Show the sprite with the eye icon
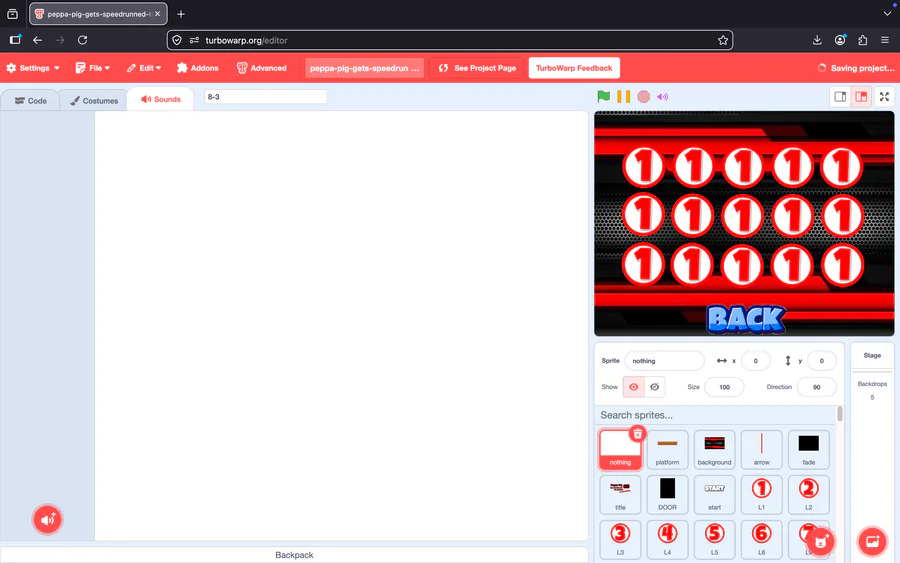 click(634, 387)
